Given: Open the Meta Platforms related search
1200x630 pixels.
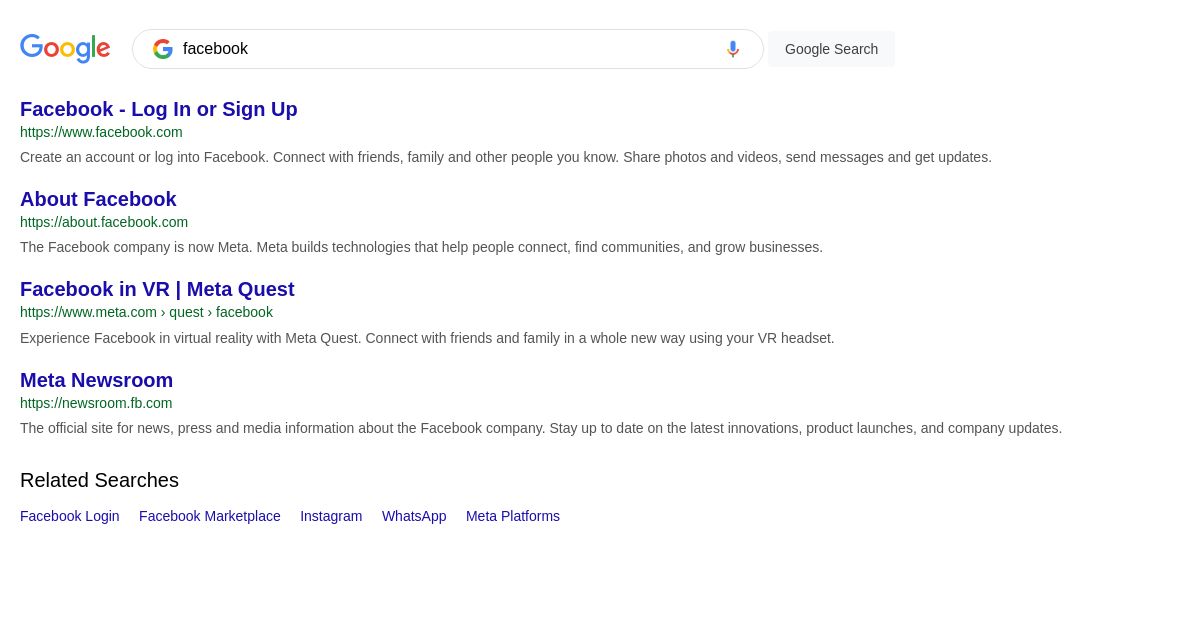Looking at the screenshot, I should pos(512,516).
